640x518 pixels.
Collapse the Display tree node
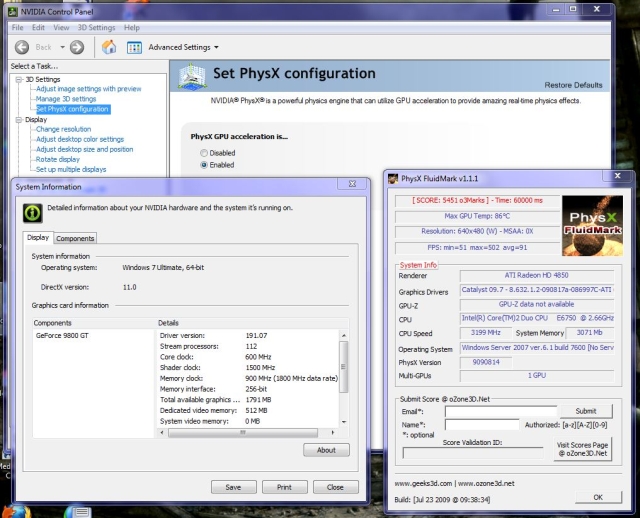[x=19, y=120]
